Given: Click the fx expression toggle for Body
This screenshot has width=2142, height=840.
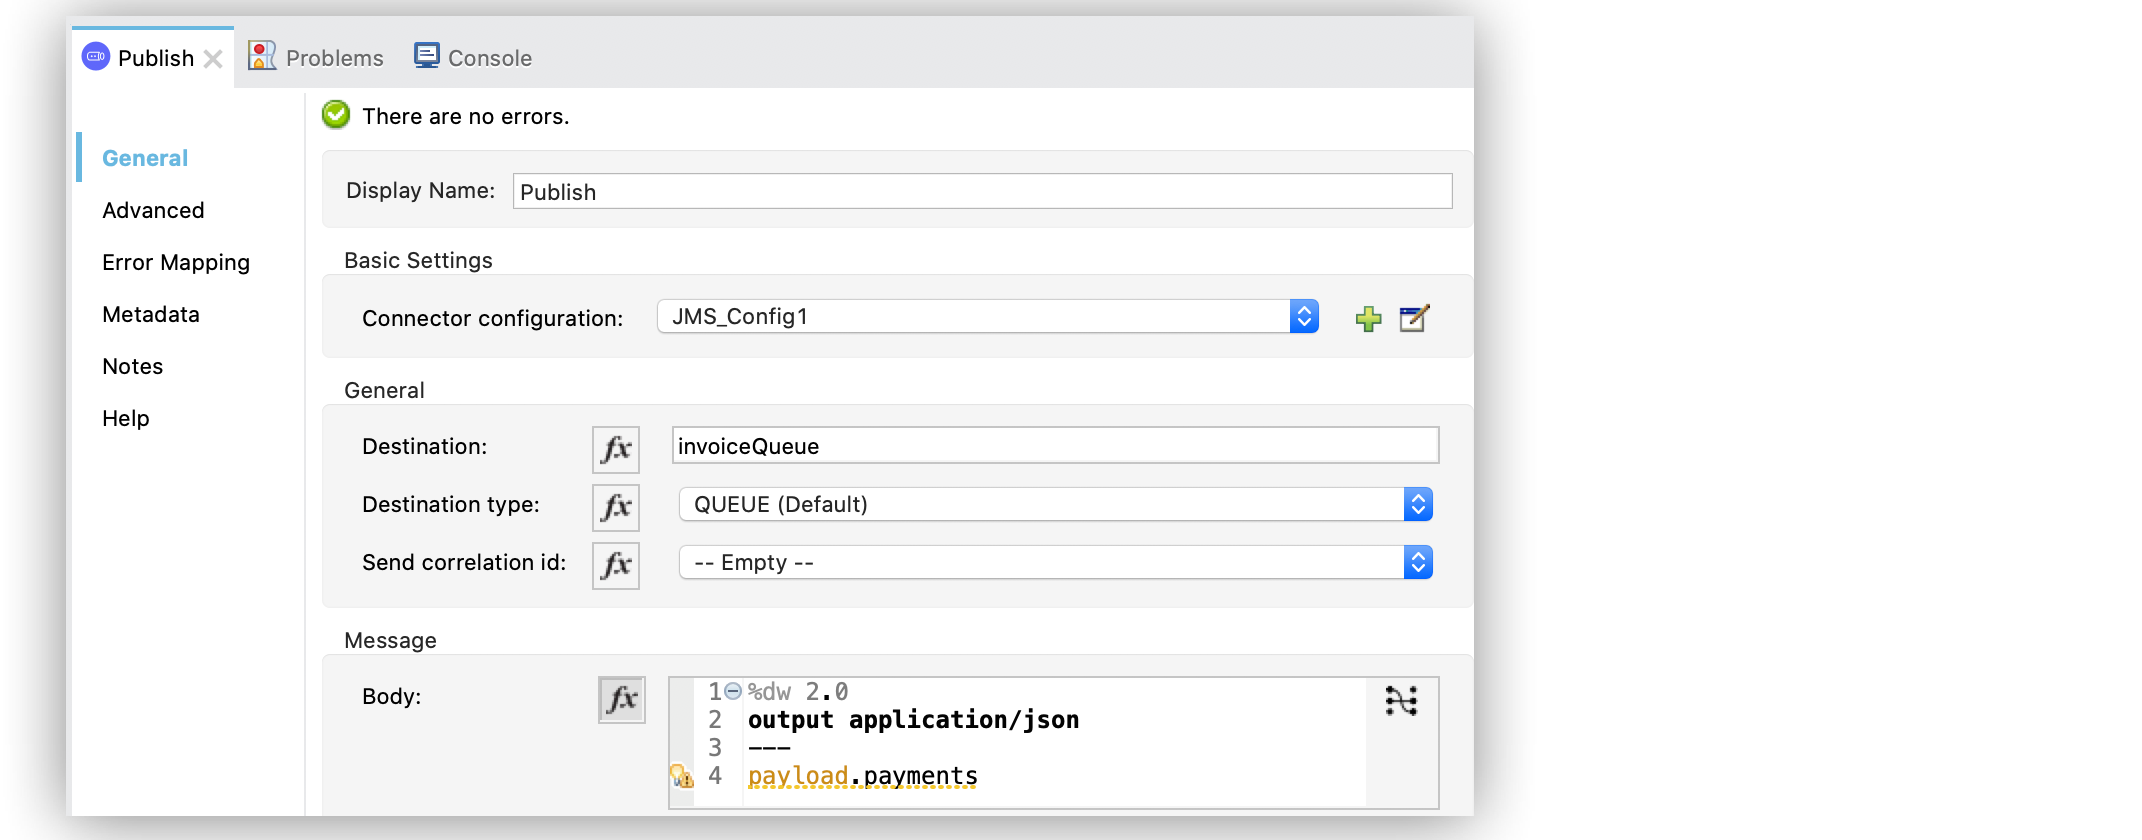Looking at the screenshot, I should click(621, 700).
